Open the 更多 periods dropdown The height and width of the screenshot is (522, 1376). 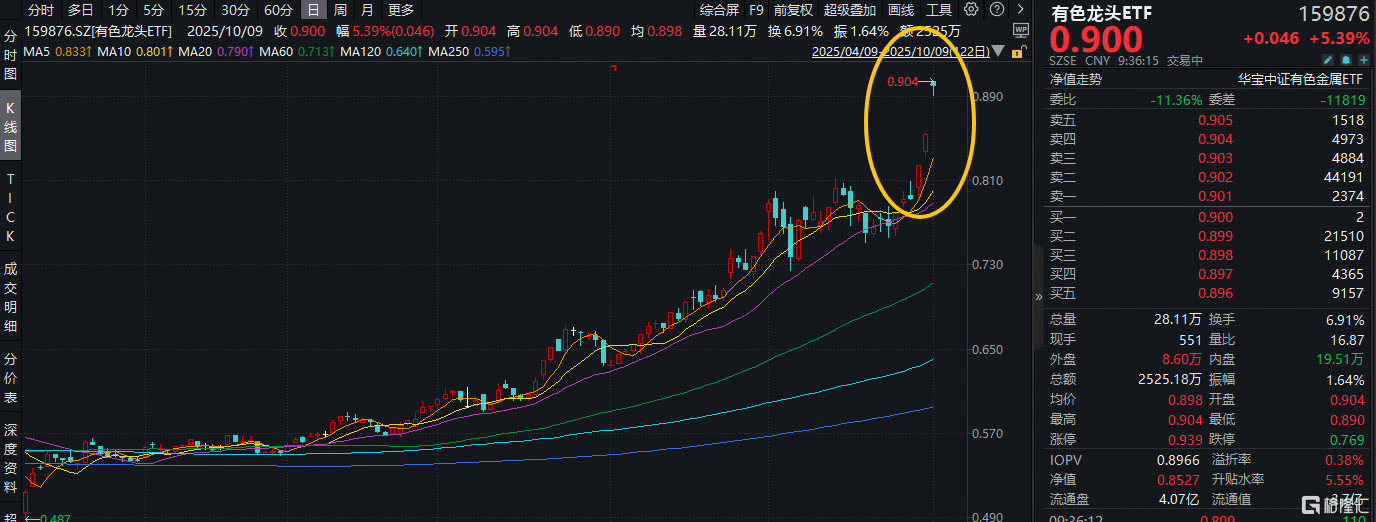point(400,11)
